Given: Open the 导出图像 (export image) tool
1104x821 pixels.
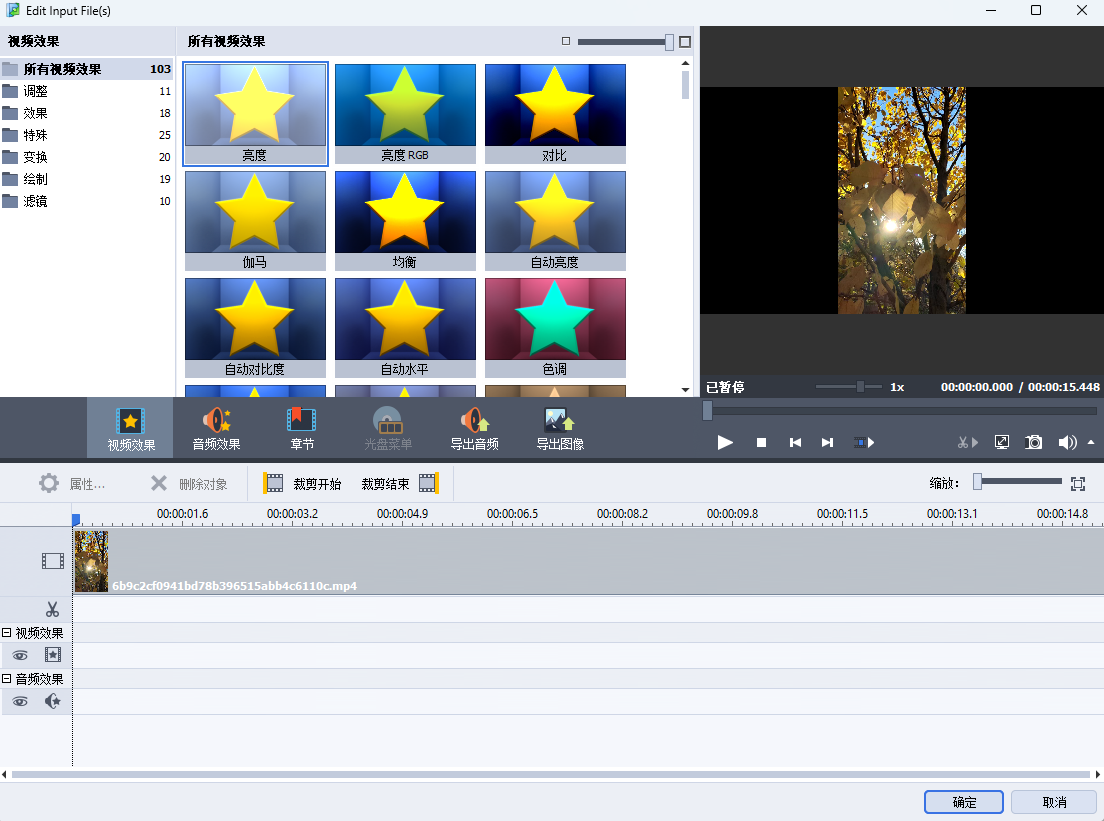Looking at the screenshot, I should (x=560, y=429).
